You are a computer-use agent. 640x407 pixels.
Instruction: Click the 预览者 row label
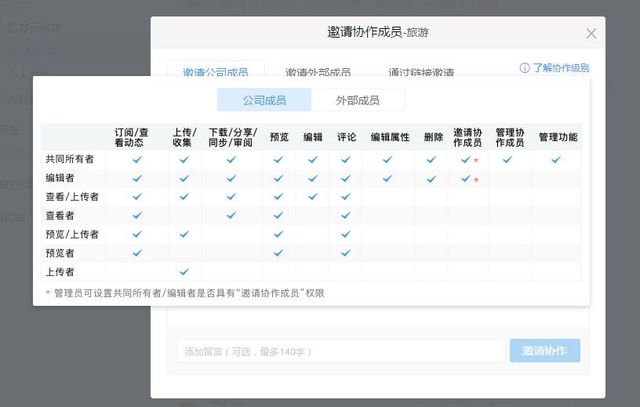60,253
